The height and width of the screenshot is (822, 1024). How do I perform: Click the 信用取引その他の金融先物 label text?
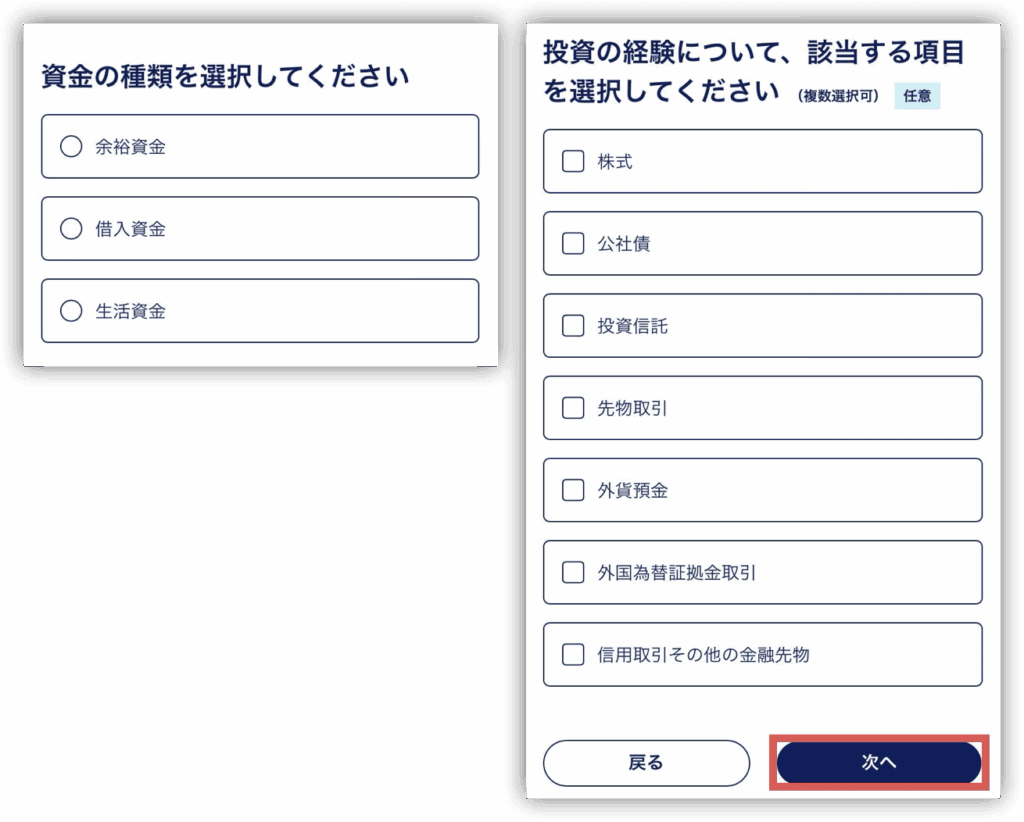(703, 655)
